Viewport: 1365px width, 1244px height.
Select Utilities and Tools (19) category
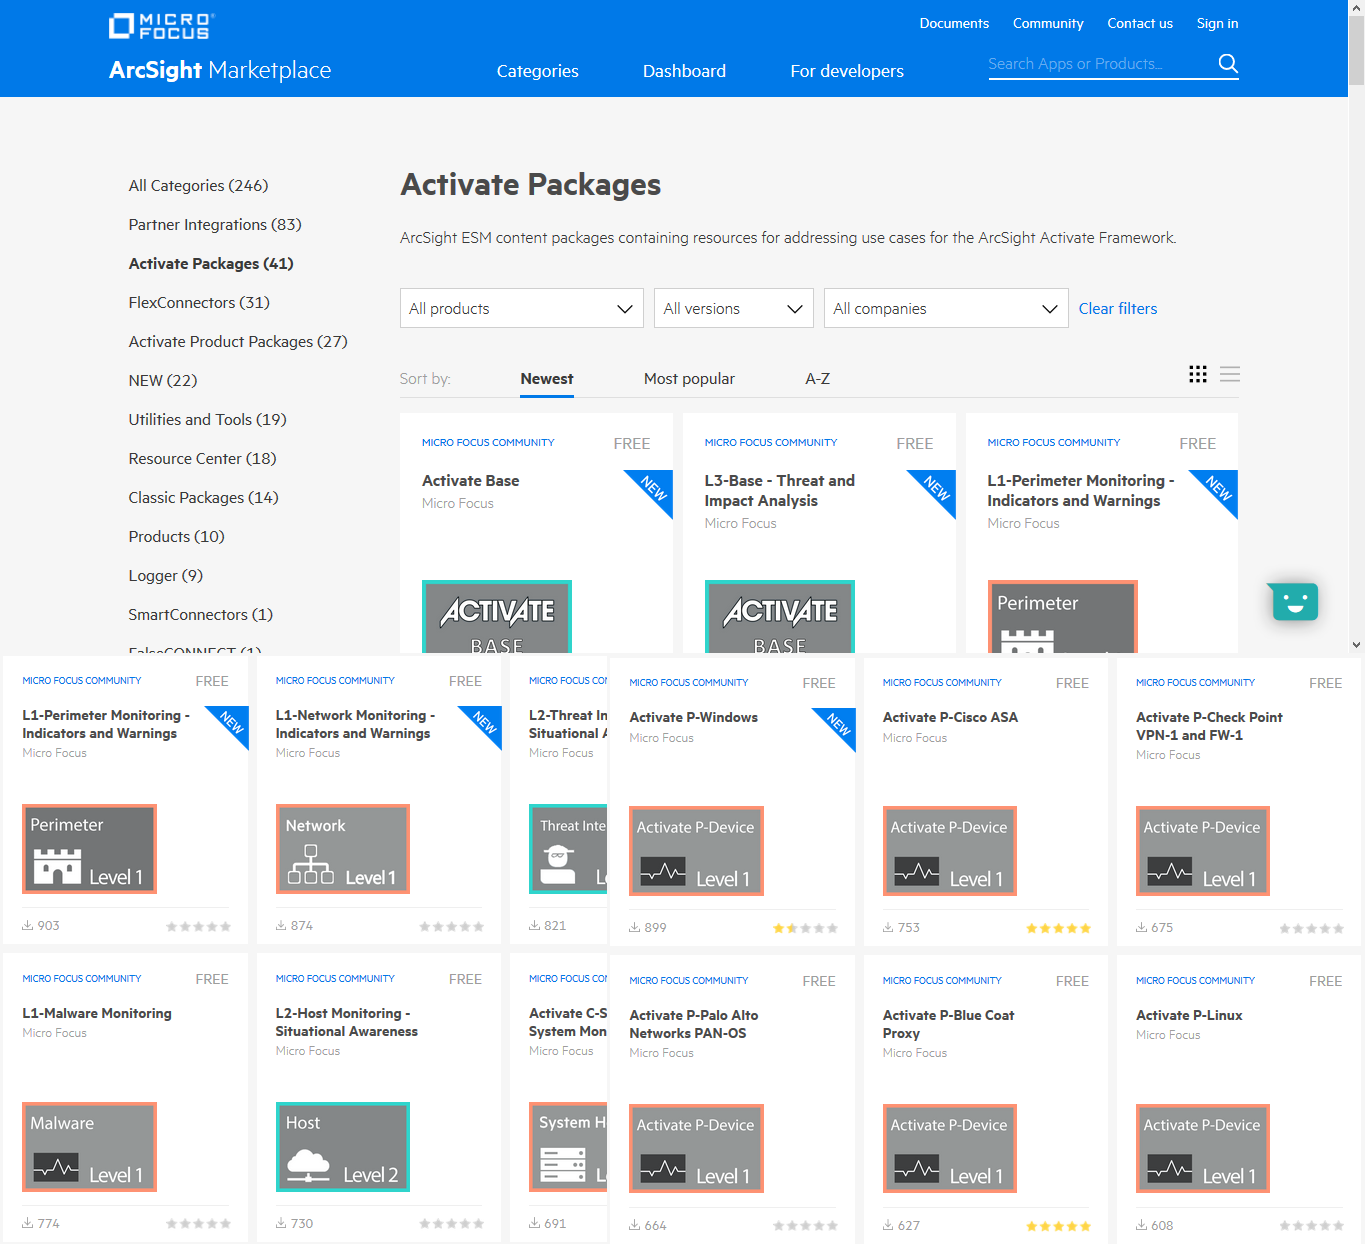(207, 420)
